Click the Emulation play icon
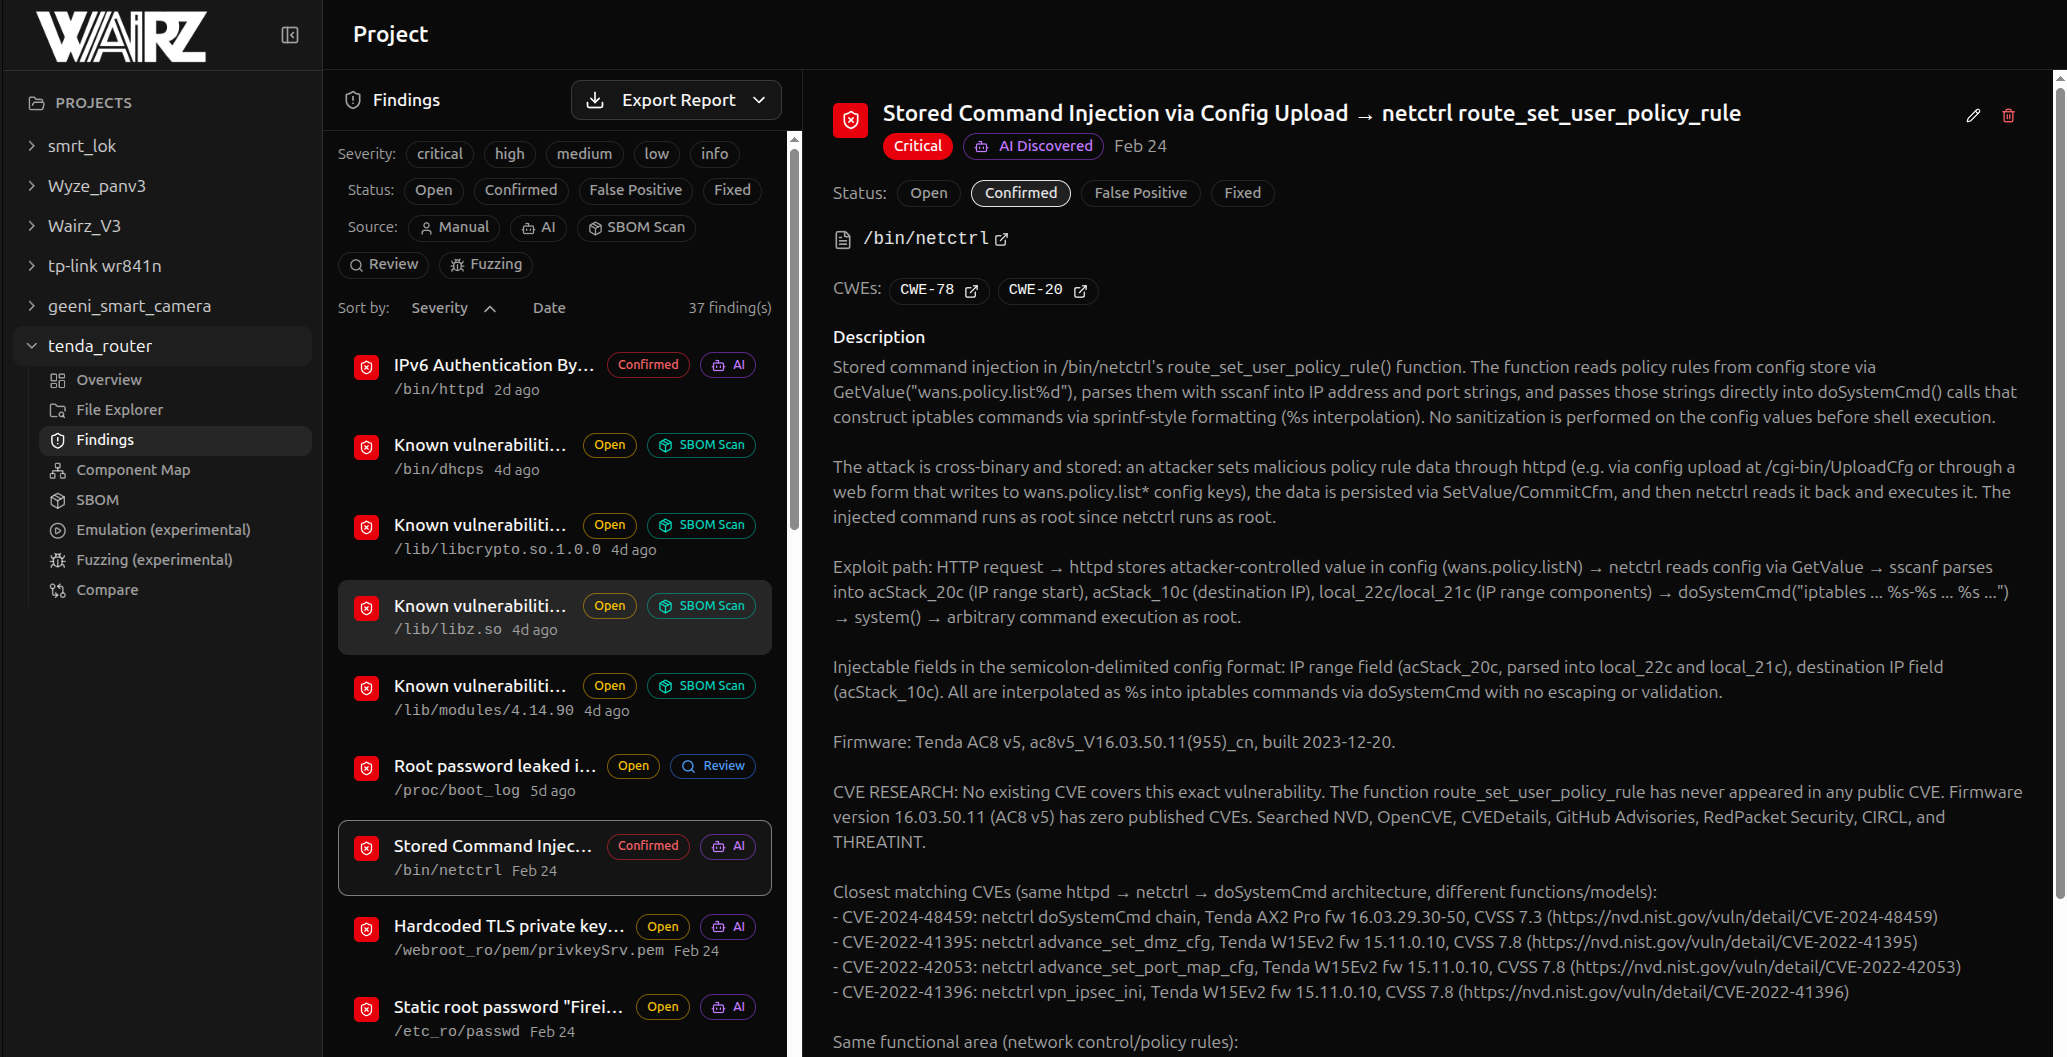This screenshot has height=1057, width=2067. point(58,530)
